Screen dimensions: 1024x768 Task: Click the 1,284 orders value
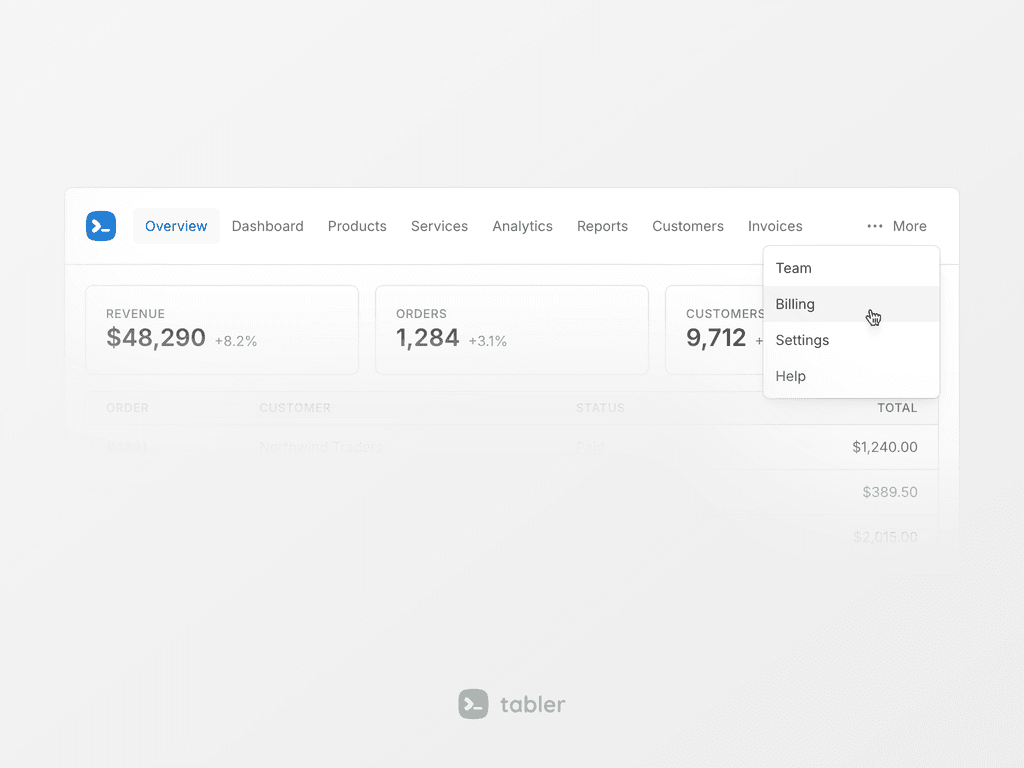coord(428,338)
